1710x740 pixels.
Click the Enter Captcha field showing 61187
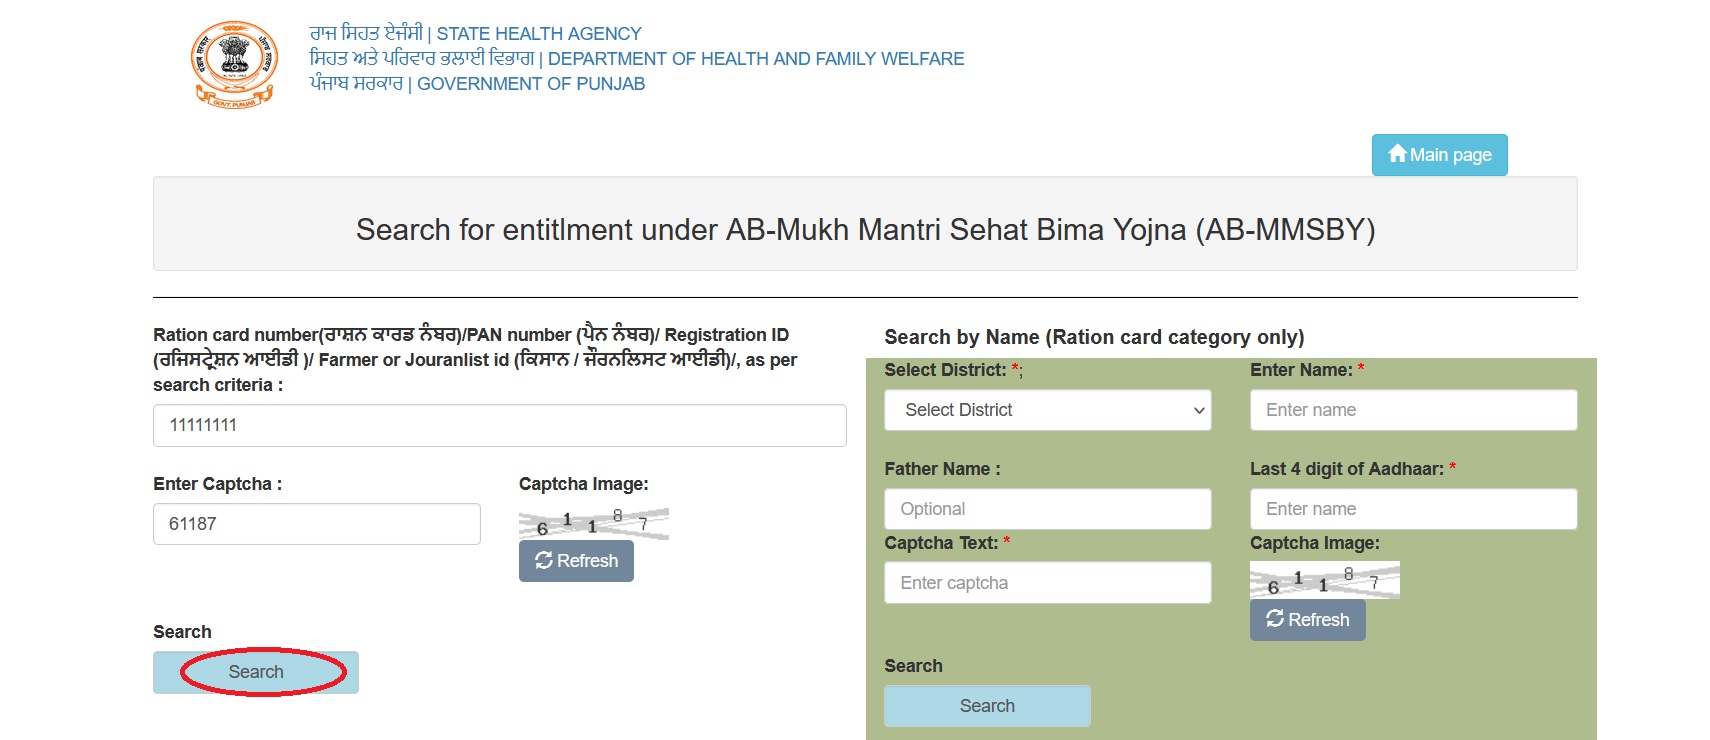tap(316, 524)
